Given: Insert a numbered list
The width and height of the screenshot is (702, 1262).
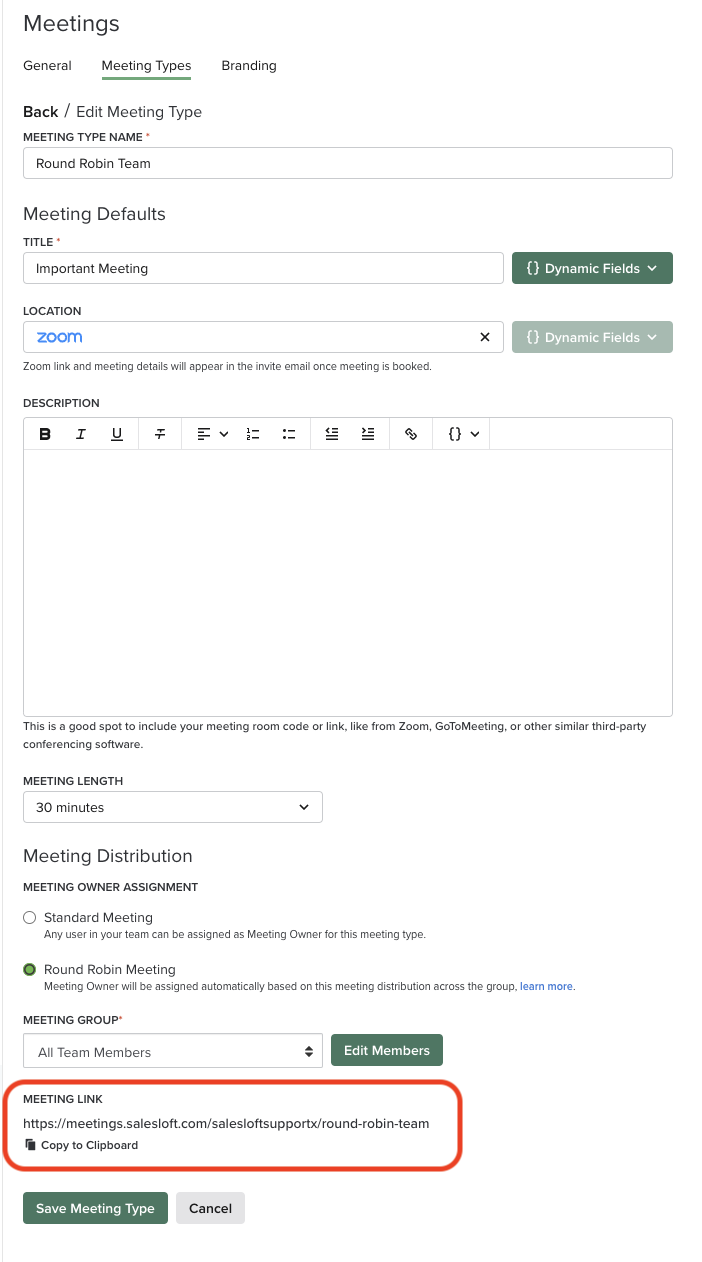Looking at the screenshot, I should pos(253,434).
